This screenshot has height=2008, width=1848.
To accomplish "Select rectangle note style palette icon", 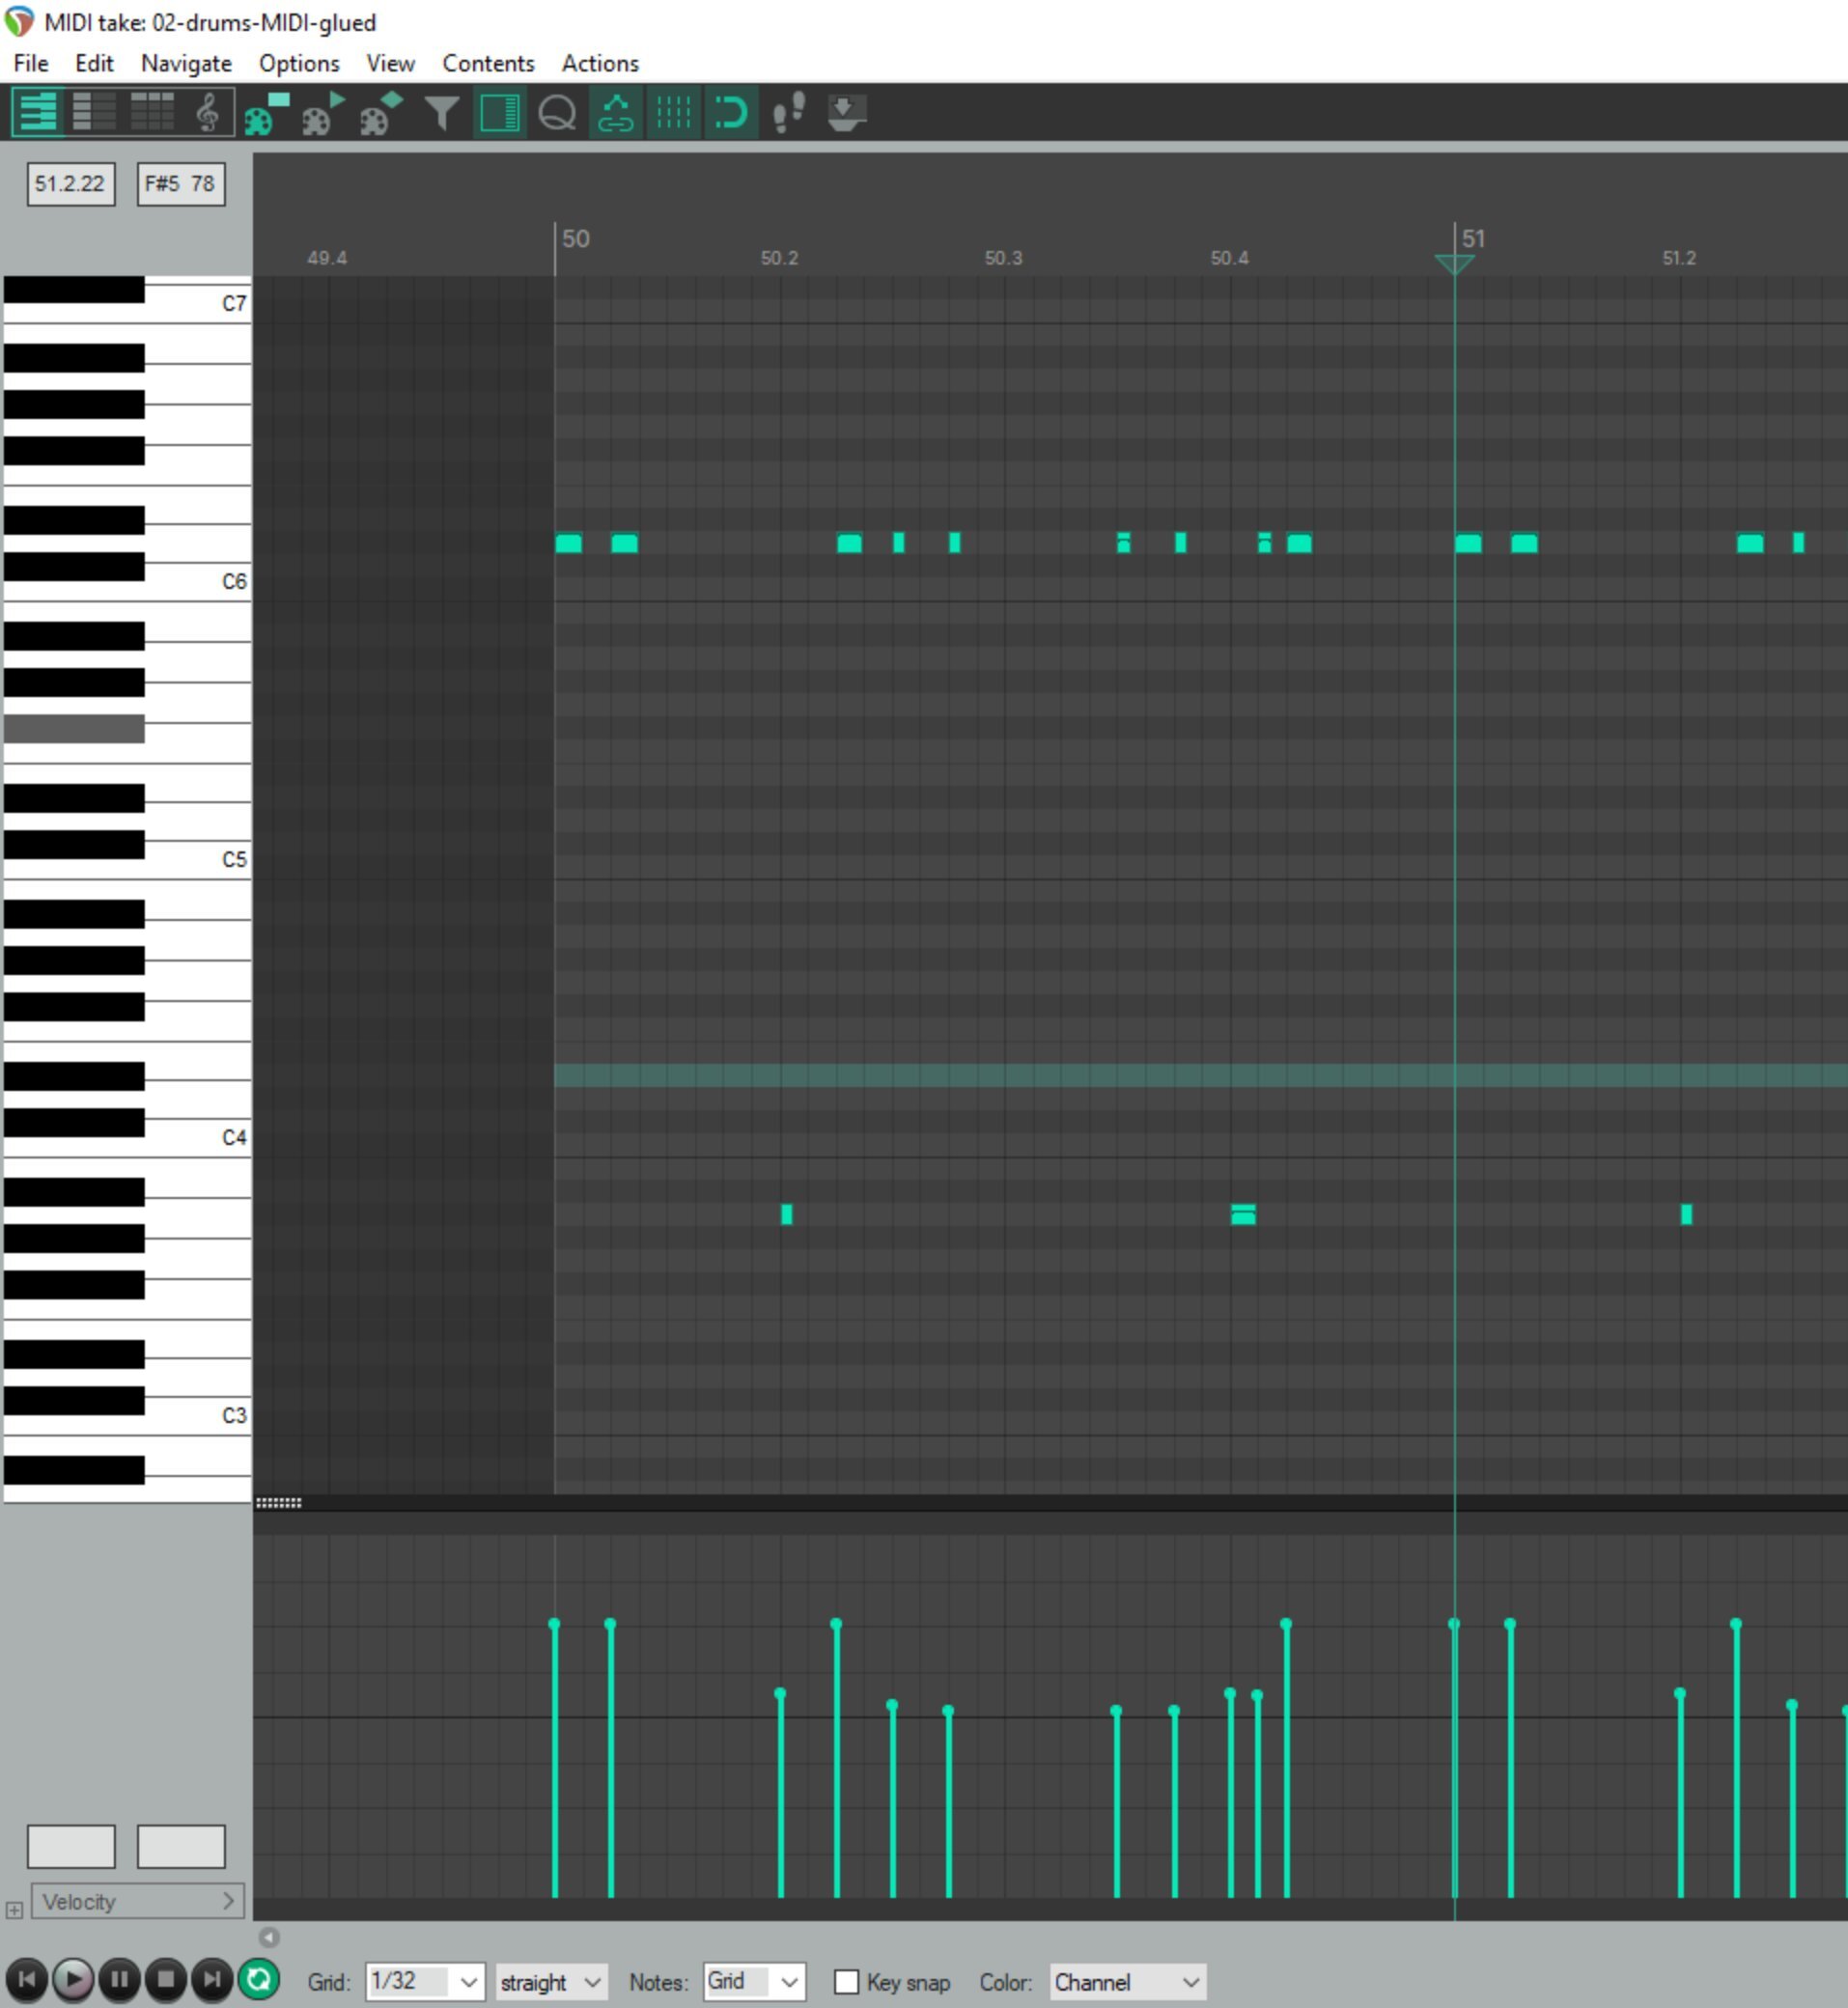I will pos(266,112).
